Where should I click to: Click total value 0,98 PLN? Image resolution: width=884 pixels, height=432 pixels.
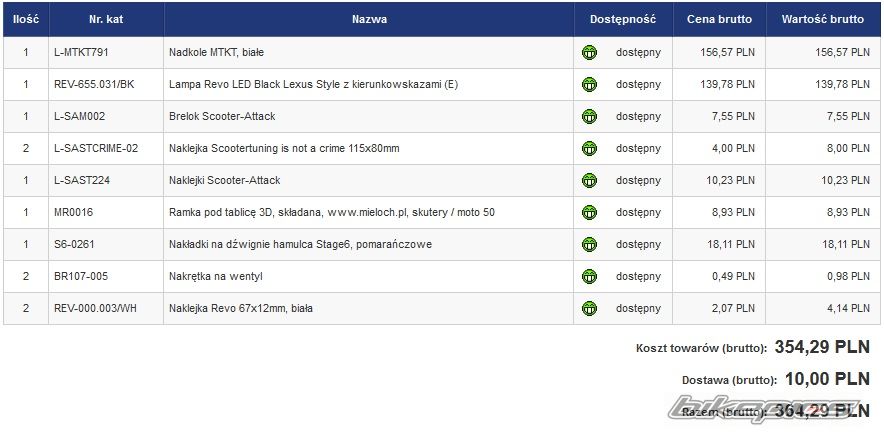[848, 276]
